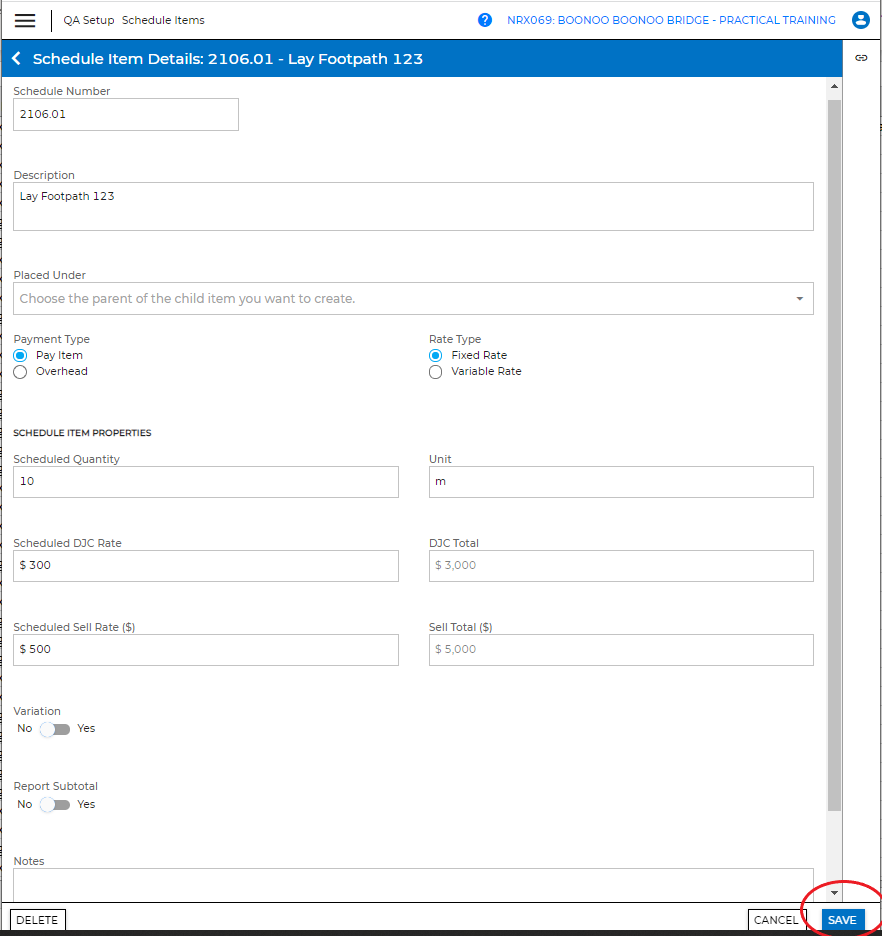Viewport: 882px width, 936px height.
Task: Open the Placed Under dropdown
Action: [413, 298]
